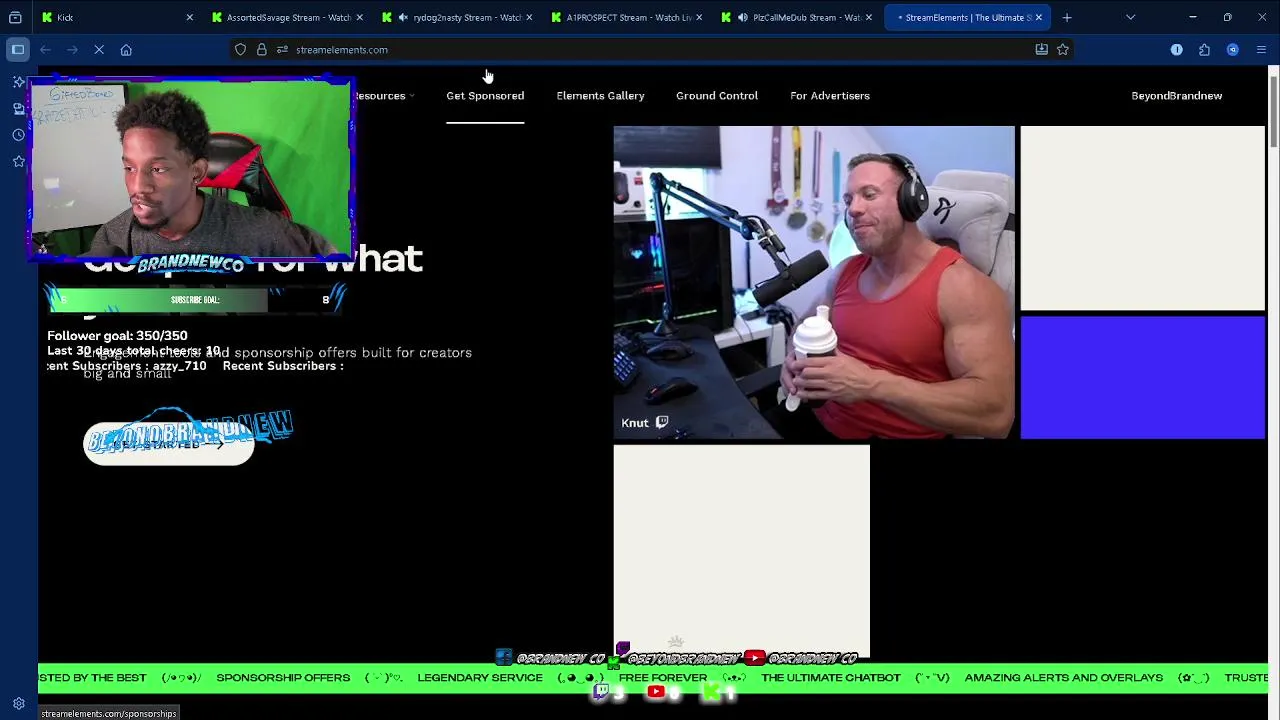The width and height of the screenshot is (1280, 720).
Task: Switch to A1PROSPECT Stream tab
Action: point(628,17)
